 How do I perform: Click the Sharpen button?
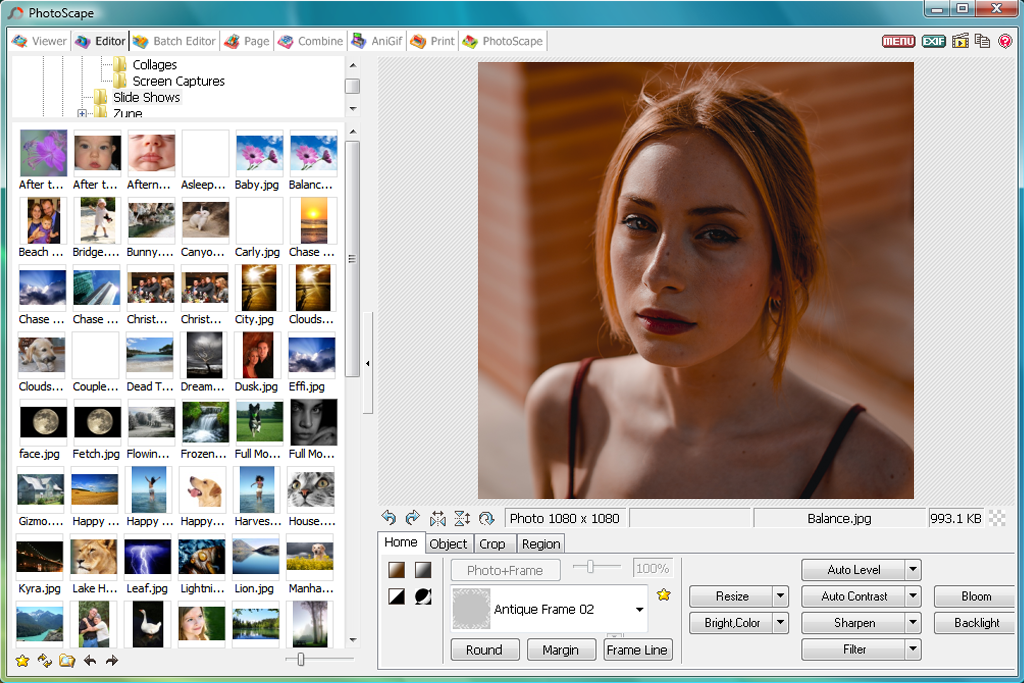(x=853, y=623)
